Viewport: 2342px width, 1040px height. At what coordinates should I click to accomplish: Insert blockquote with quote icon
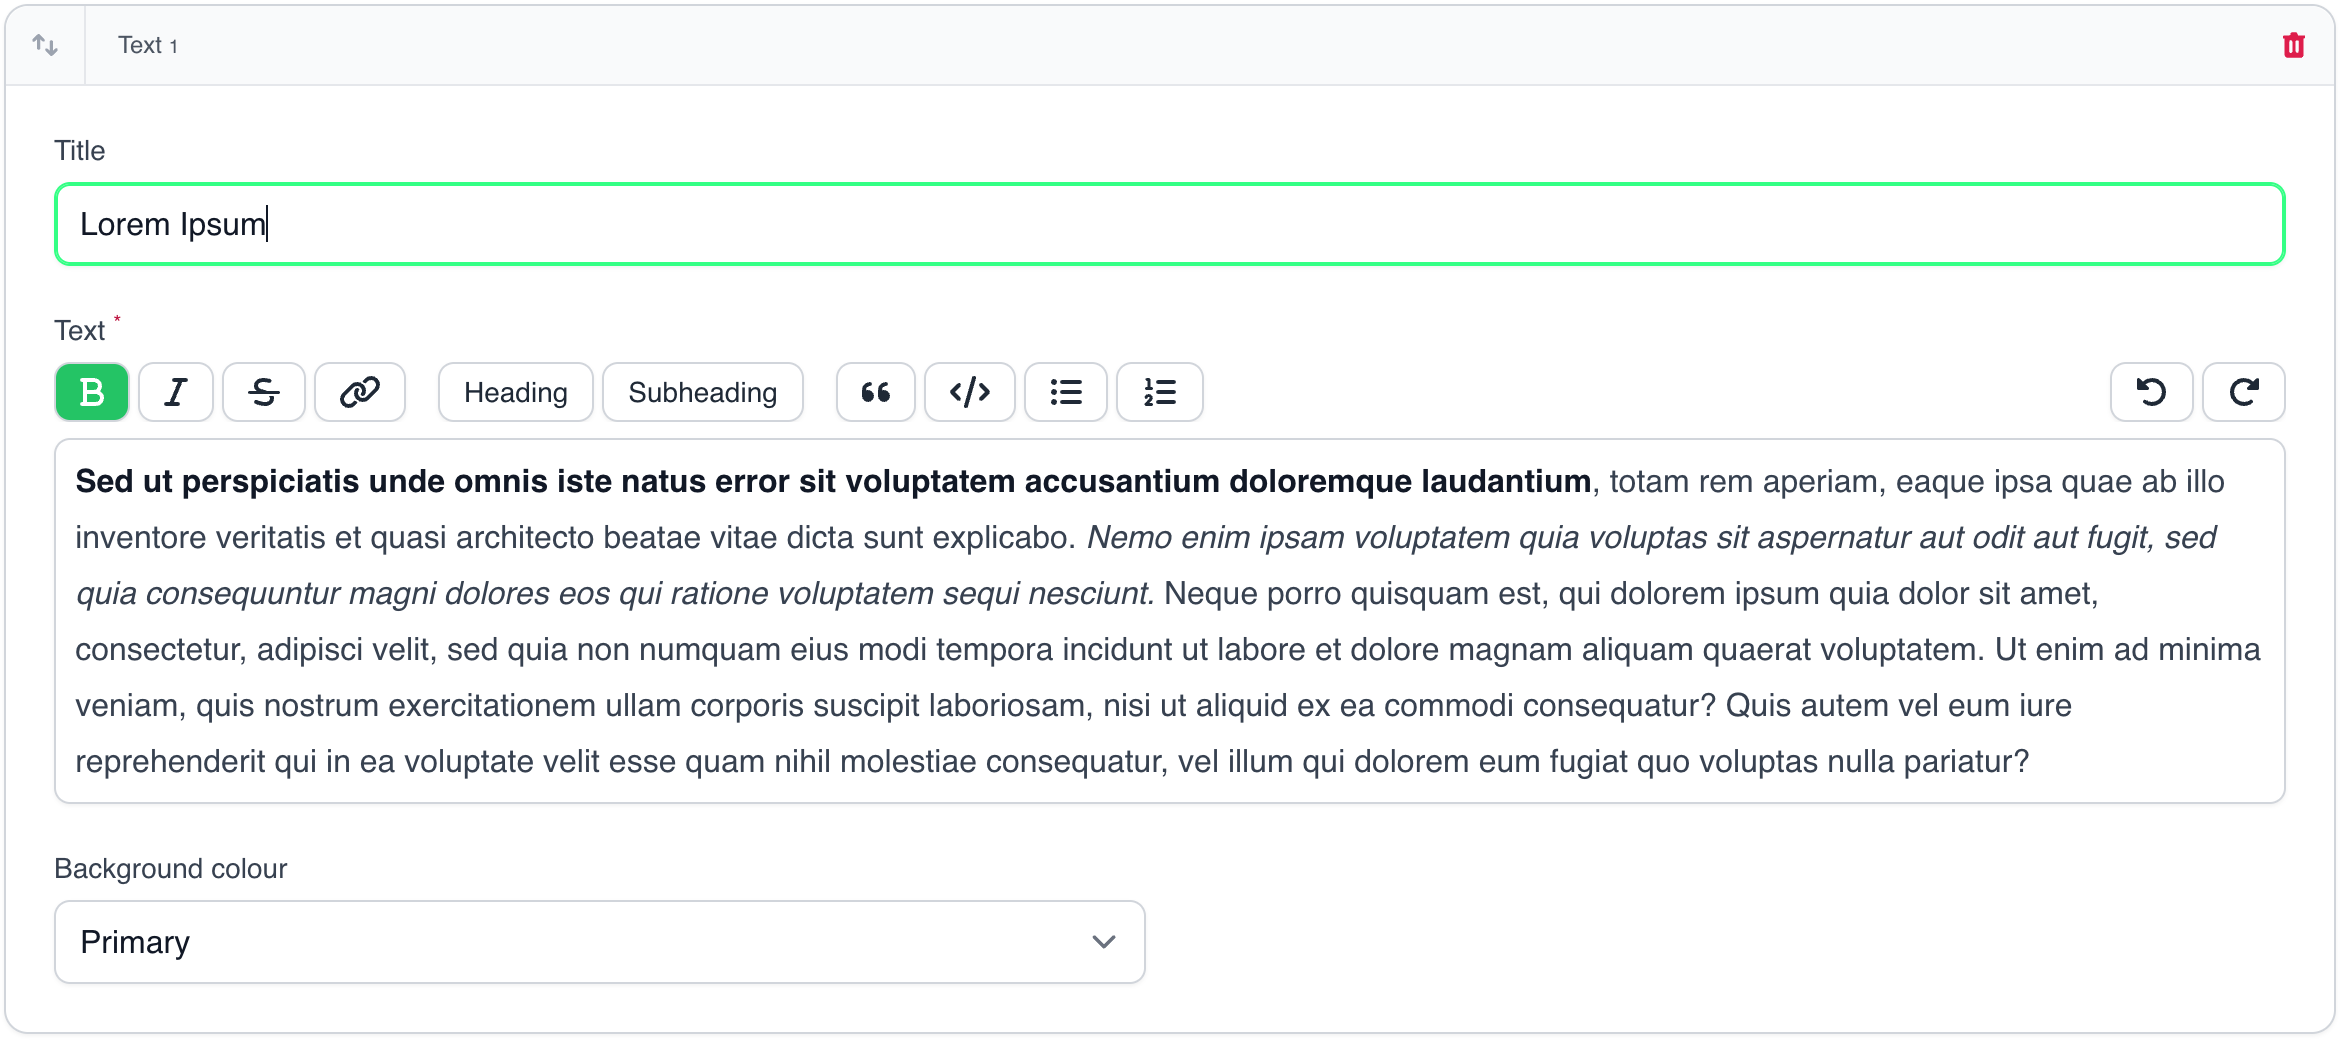pyautogui.click(x=876, y=392)
